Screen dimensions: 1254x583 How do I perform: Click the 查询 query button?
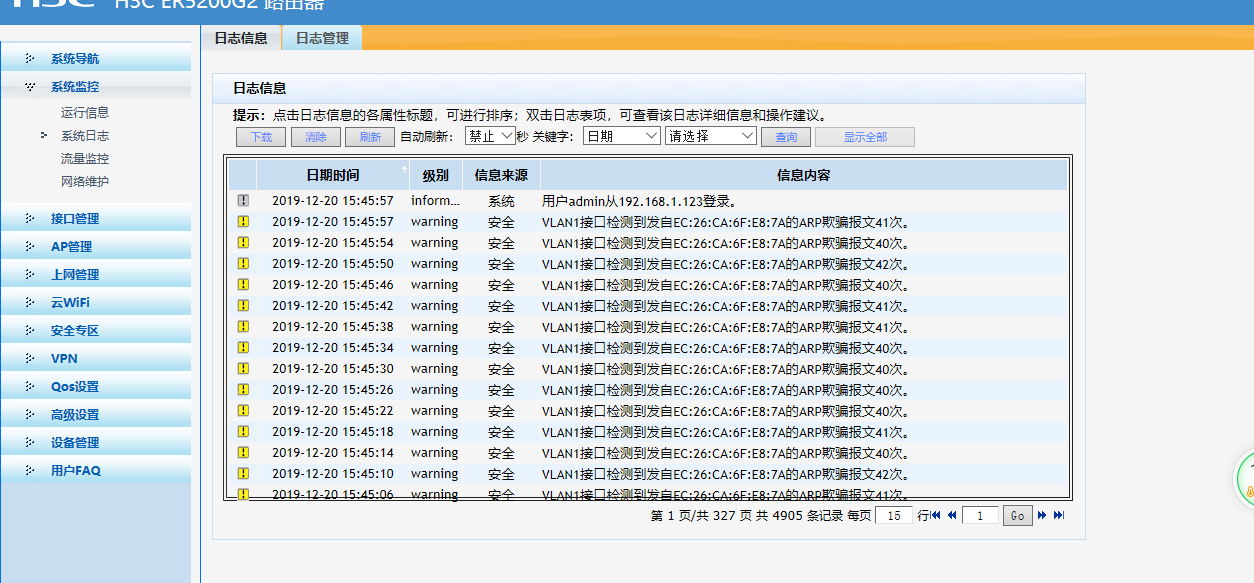point(786,137)
